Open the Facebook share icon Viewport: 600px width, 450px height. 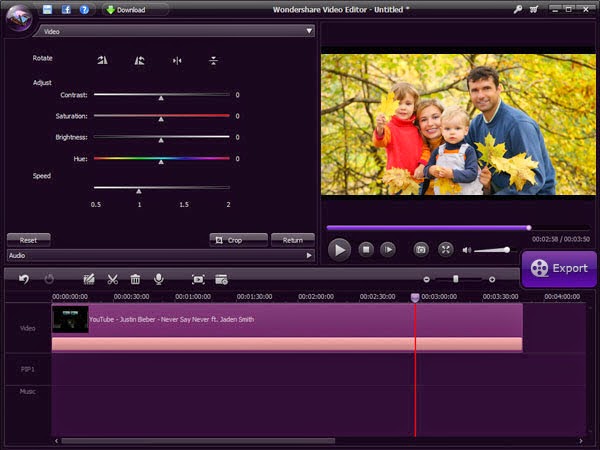click(66, 9)
